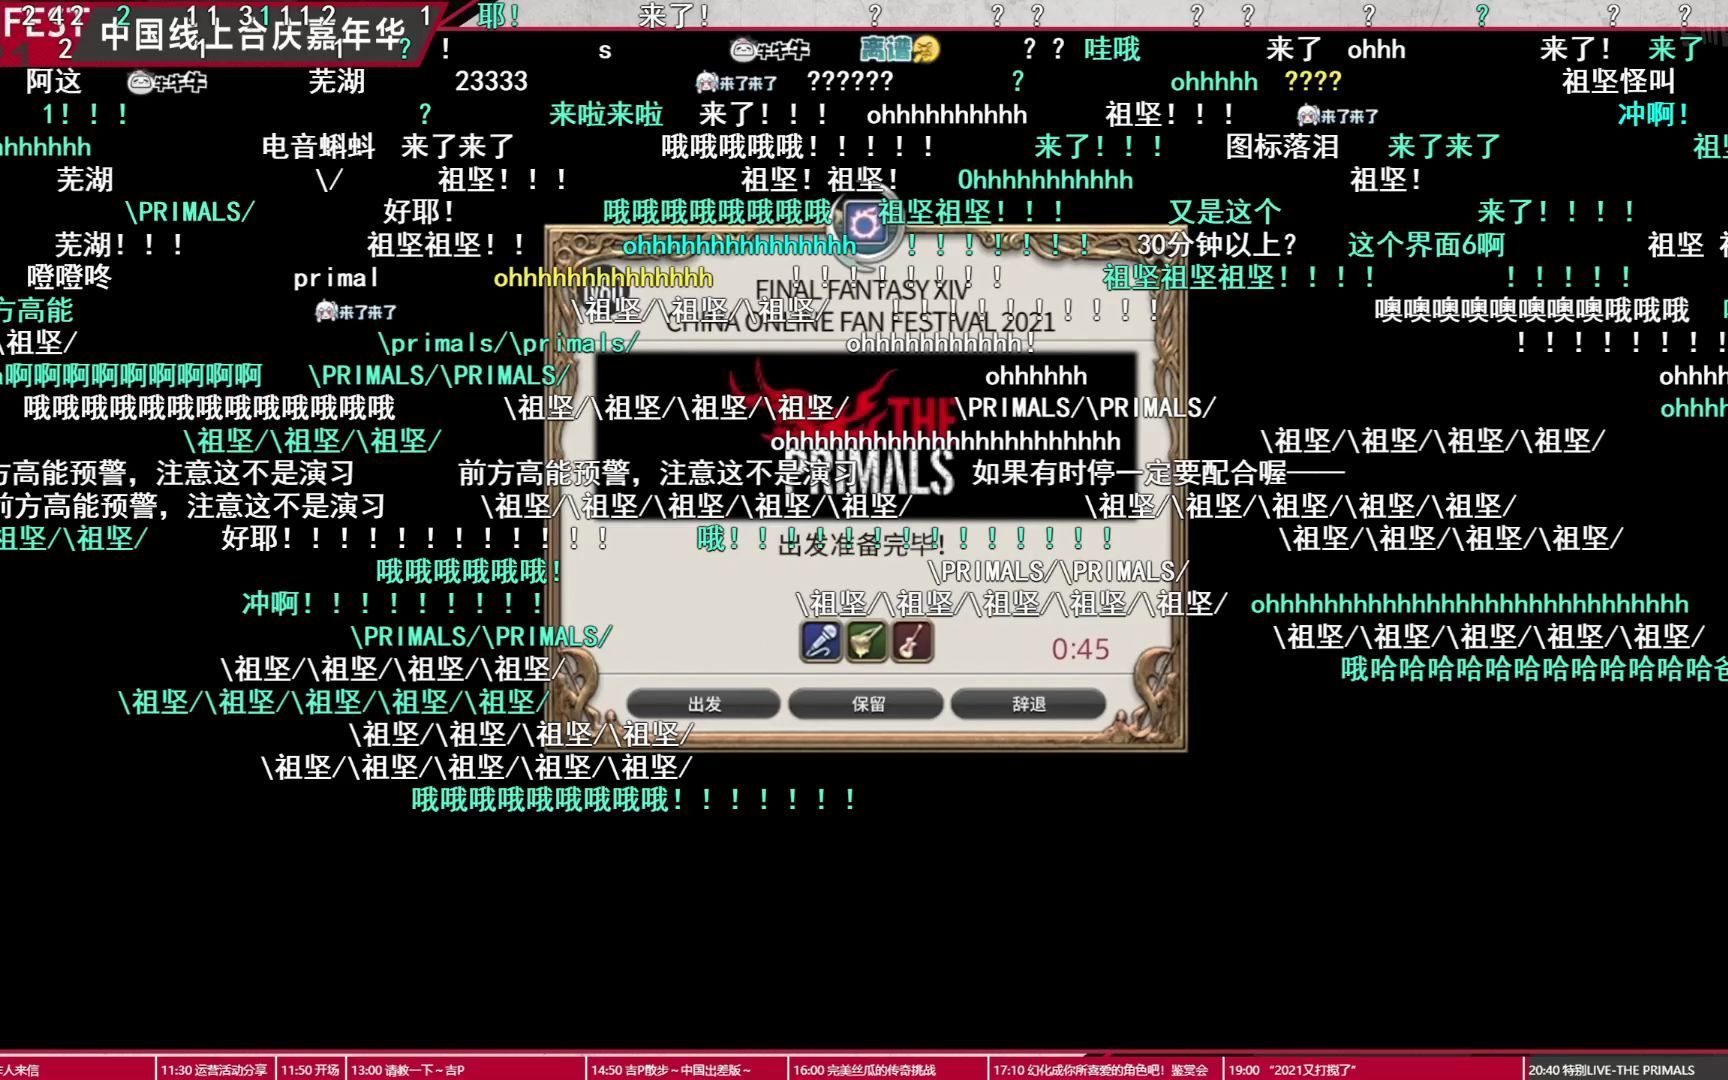The height and width of the screenshot is (1080, 1728).
Task: Select schedule entry 11:30 运营活动分享
Action: [214, 1070]
